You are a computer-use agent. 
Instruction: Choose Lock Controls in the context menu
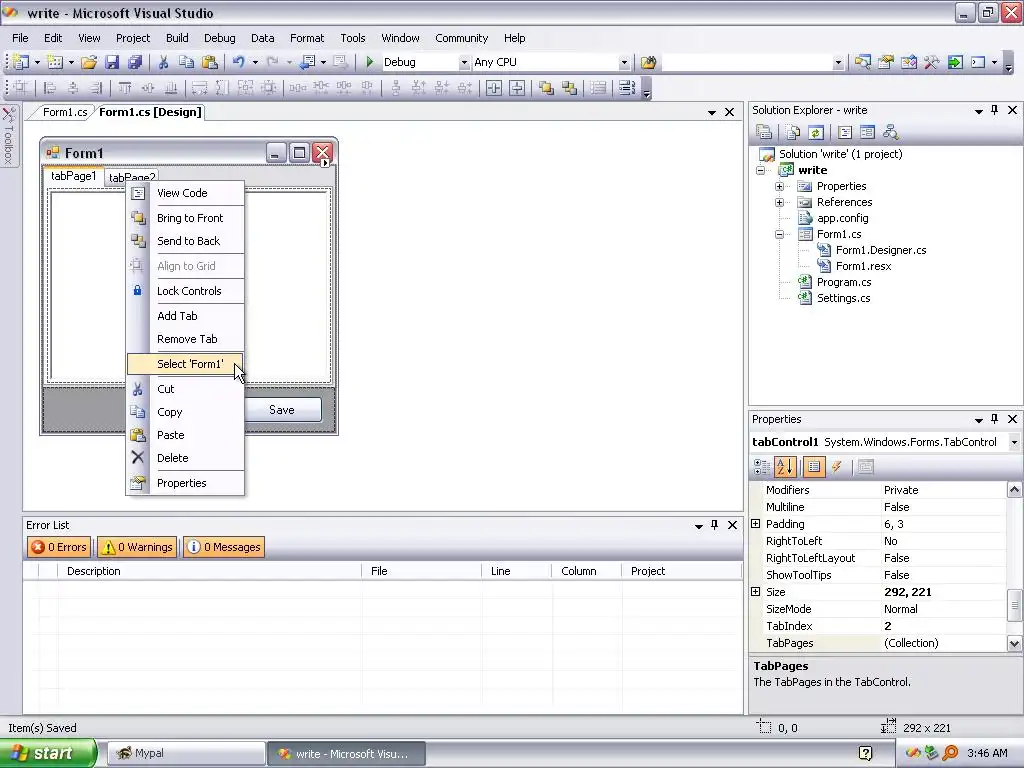[x=185, y=291]
